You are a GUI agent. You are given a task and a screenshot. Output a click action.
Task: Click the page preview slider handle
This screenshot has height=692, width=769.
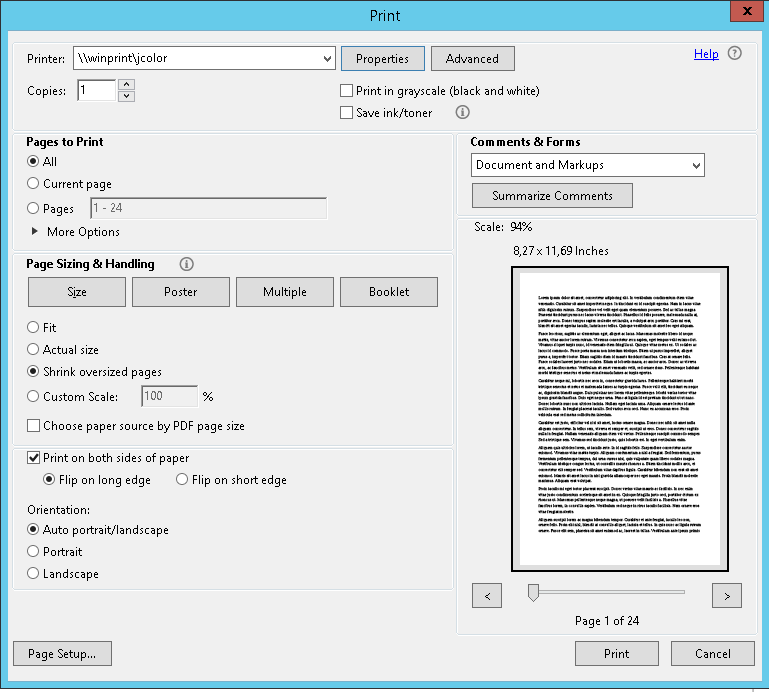click(x=534, y=593)
